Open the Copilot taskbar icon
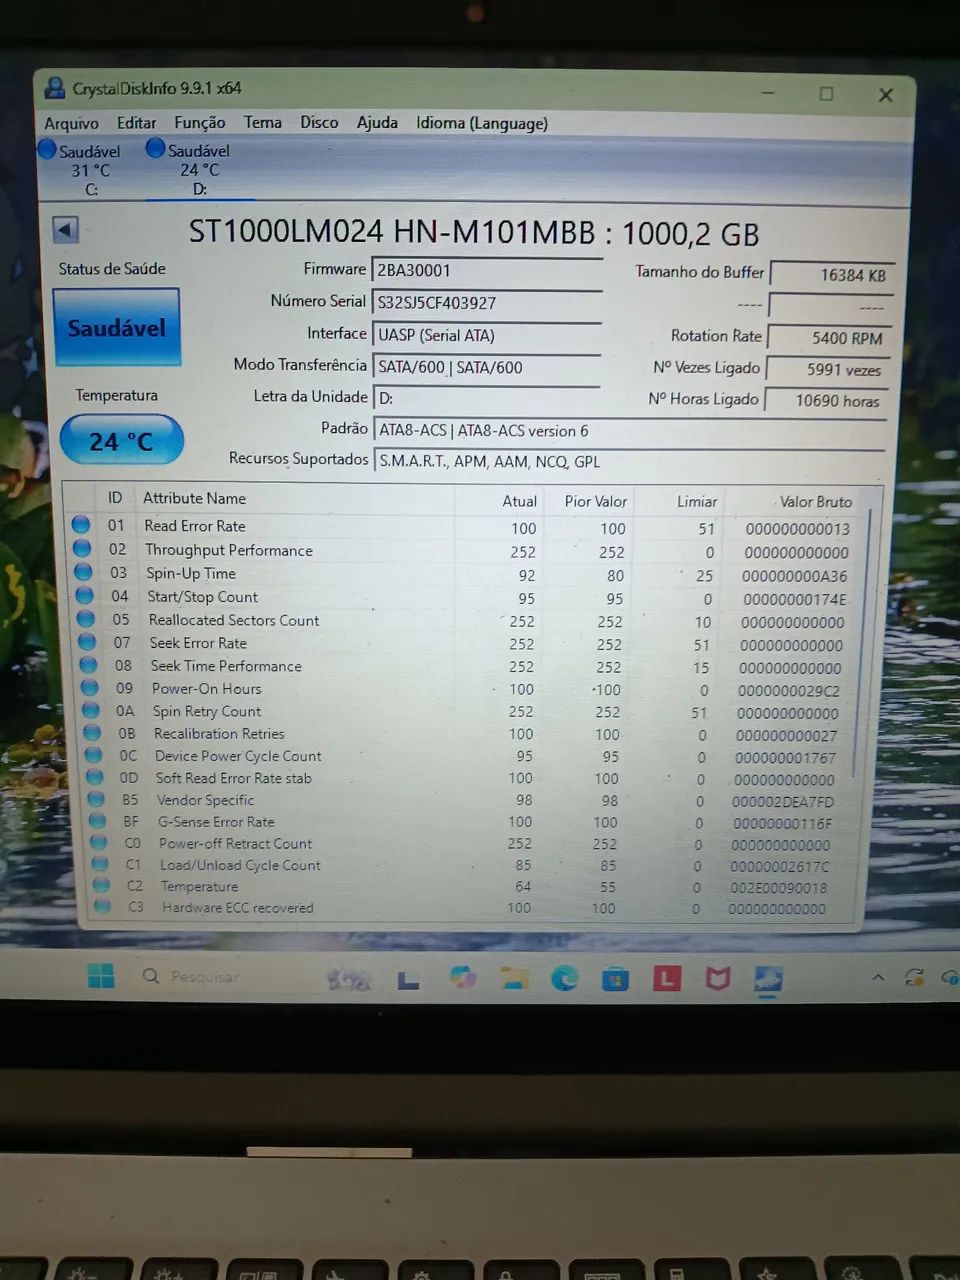The width and height of the screenshot is (960, 1280). [463, 977]
